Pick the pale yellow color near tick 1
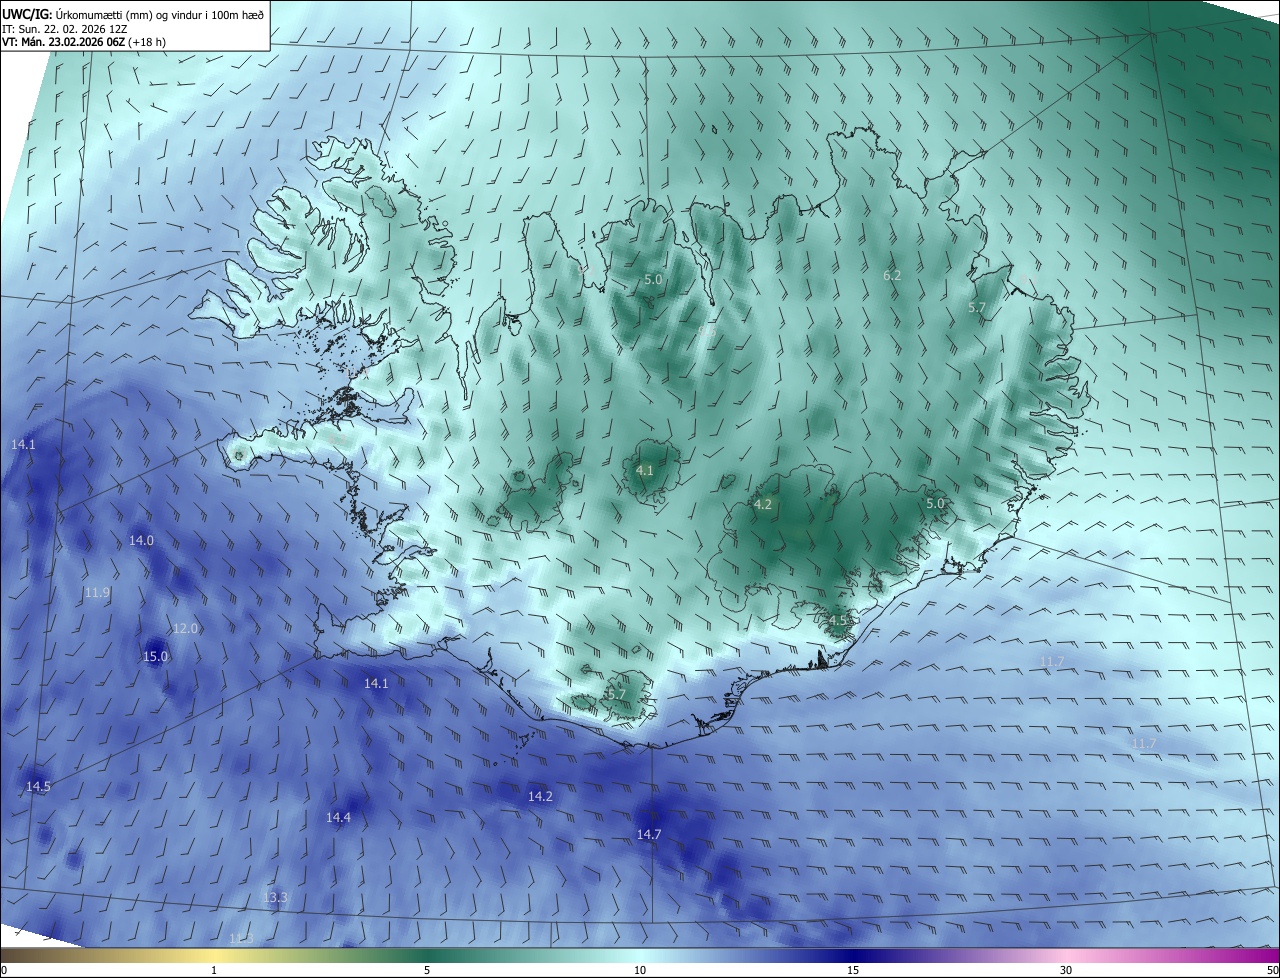Viewport: 1280px width, 978px height. tap(214, 956)
